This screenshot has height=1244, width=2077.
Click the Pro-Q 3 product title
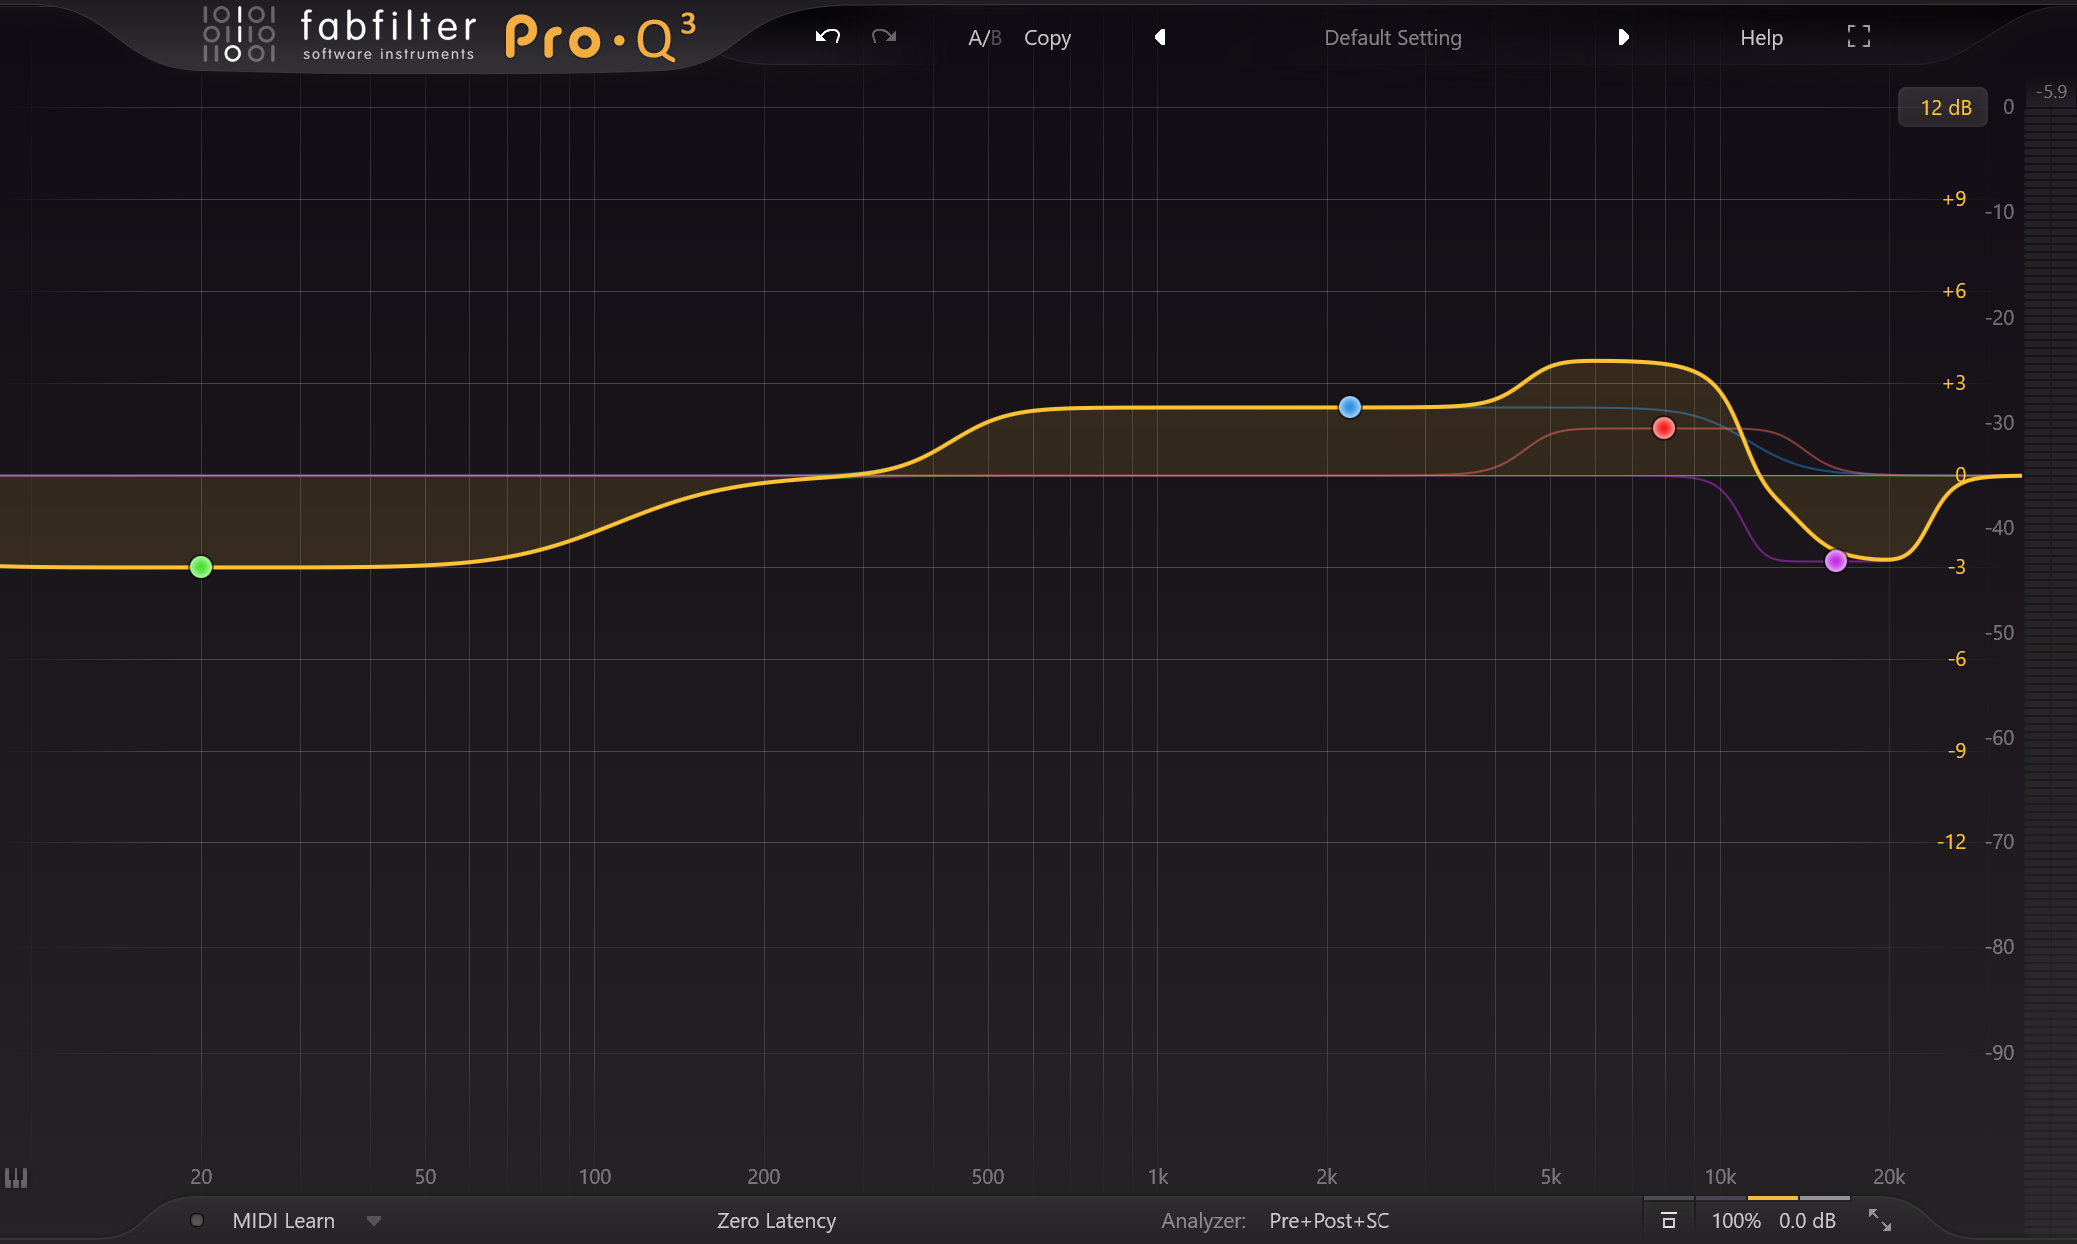click(x=600, y=37)
